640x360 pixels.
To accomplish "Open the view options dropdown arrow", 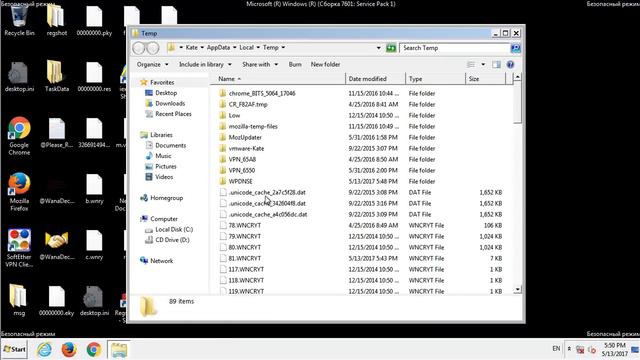I will pos(483,64).
